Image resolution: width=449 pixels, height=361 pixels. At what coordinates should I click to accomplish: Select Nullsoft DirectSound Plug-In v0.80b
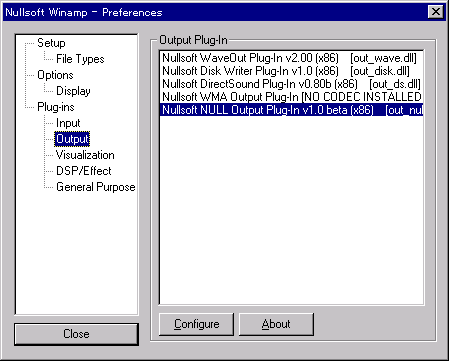[x=292, y=84]
